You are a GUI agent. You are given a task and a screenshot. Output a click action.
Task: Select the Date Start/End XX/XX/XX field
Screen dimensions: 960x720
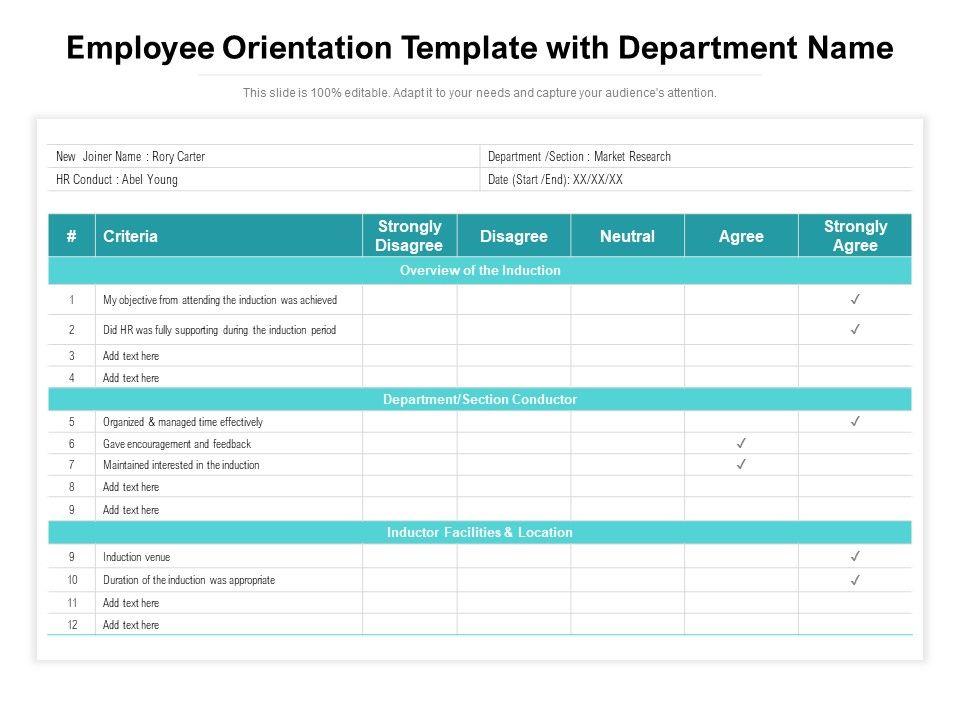point(555,180)
